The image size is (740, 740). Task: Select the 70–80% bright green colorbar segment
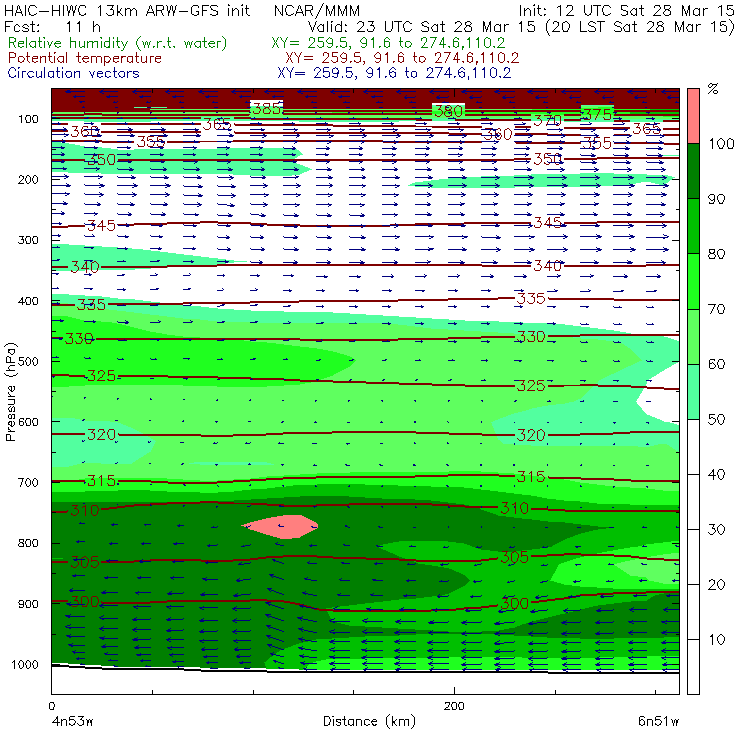[693, 281]
